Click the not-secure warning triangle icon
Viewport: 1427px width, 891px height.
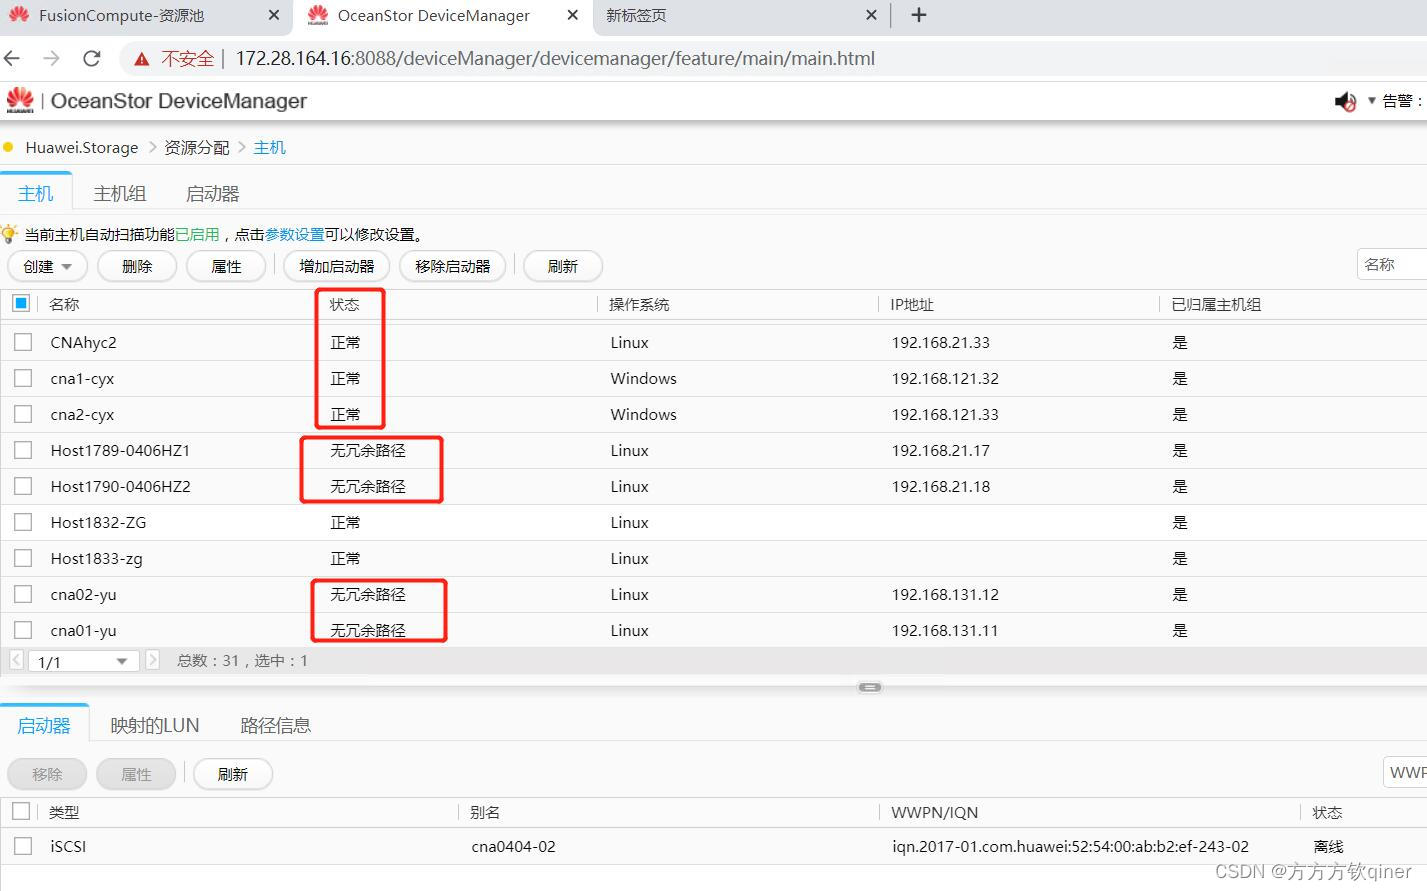(x=142, y=59)
